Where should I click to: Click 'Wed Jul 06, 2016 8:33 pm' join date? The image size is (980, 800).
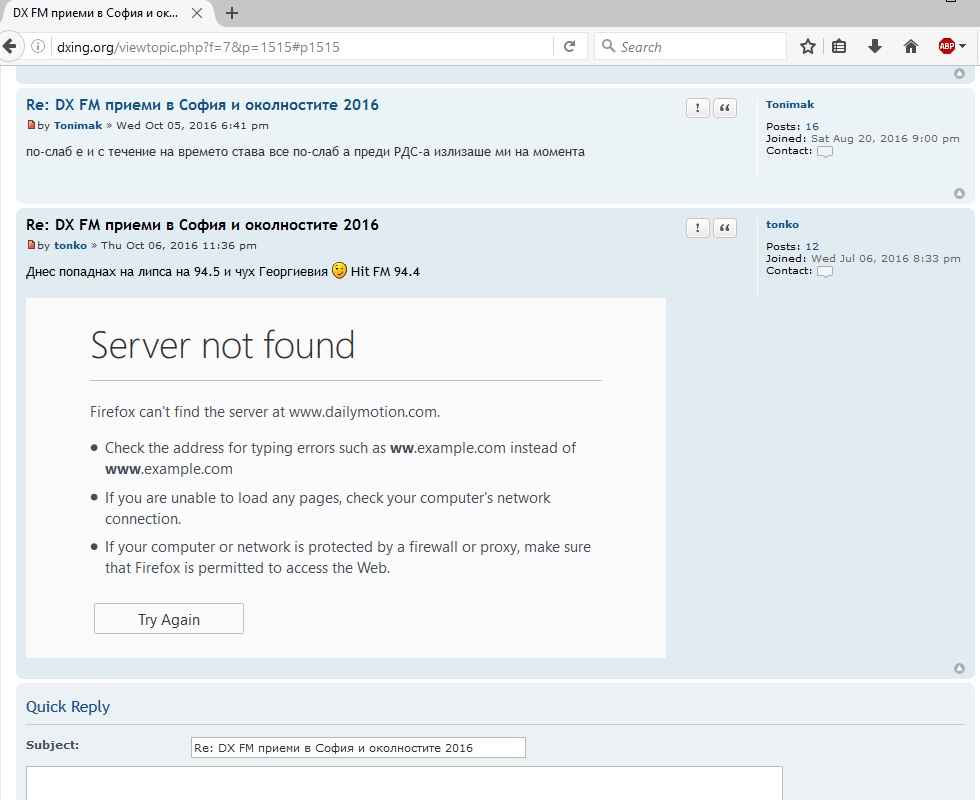[x=886, y=259]
